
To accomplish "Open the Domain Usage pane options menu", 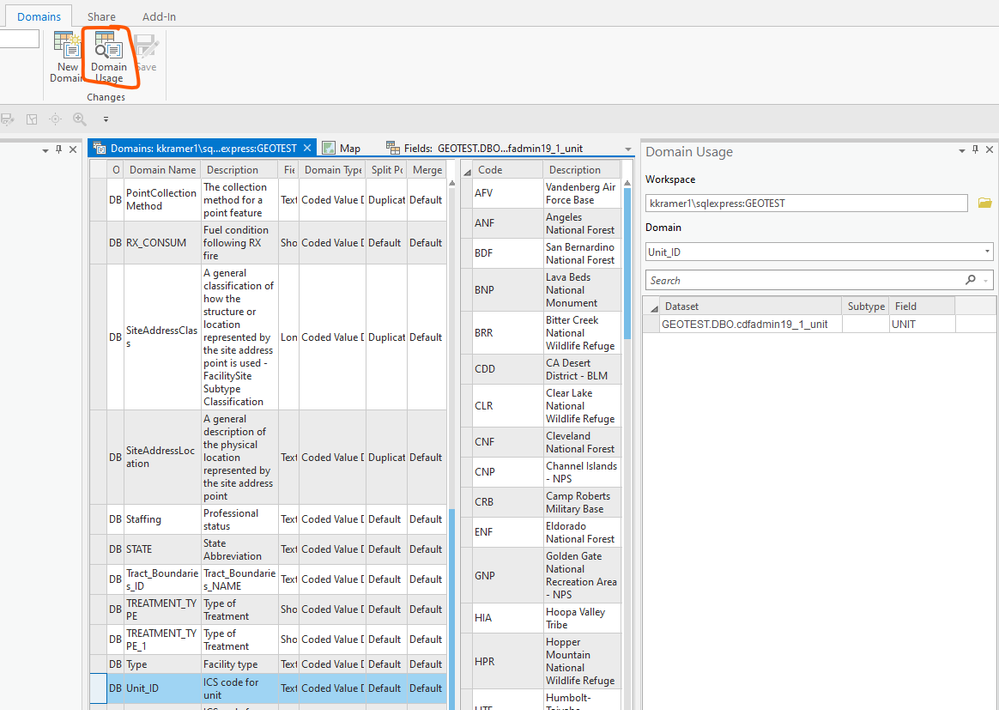I will [962, 151].
